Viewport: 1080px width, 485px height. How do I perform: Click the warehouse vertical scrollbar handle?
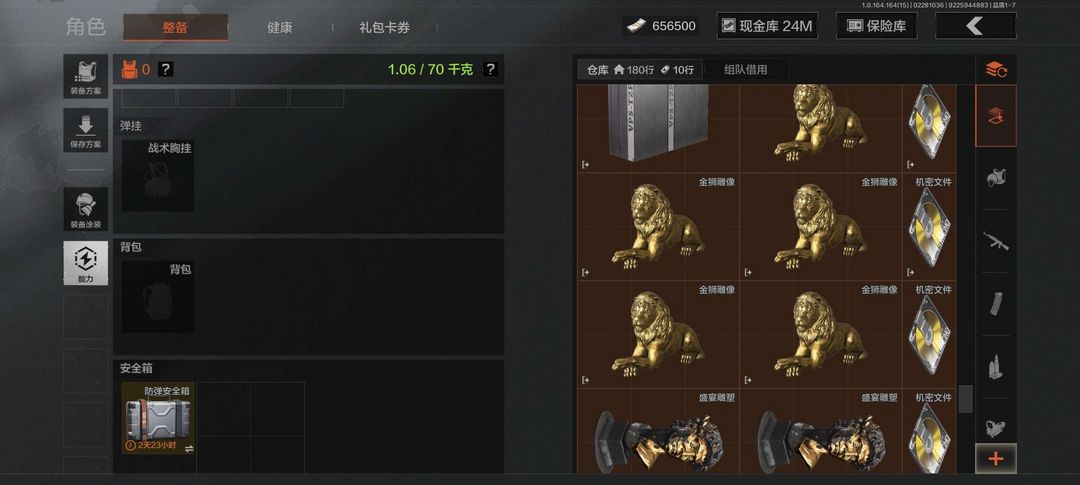tap(966, 399)
